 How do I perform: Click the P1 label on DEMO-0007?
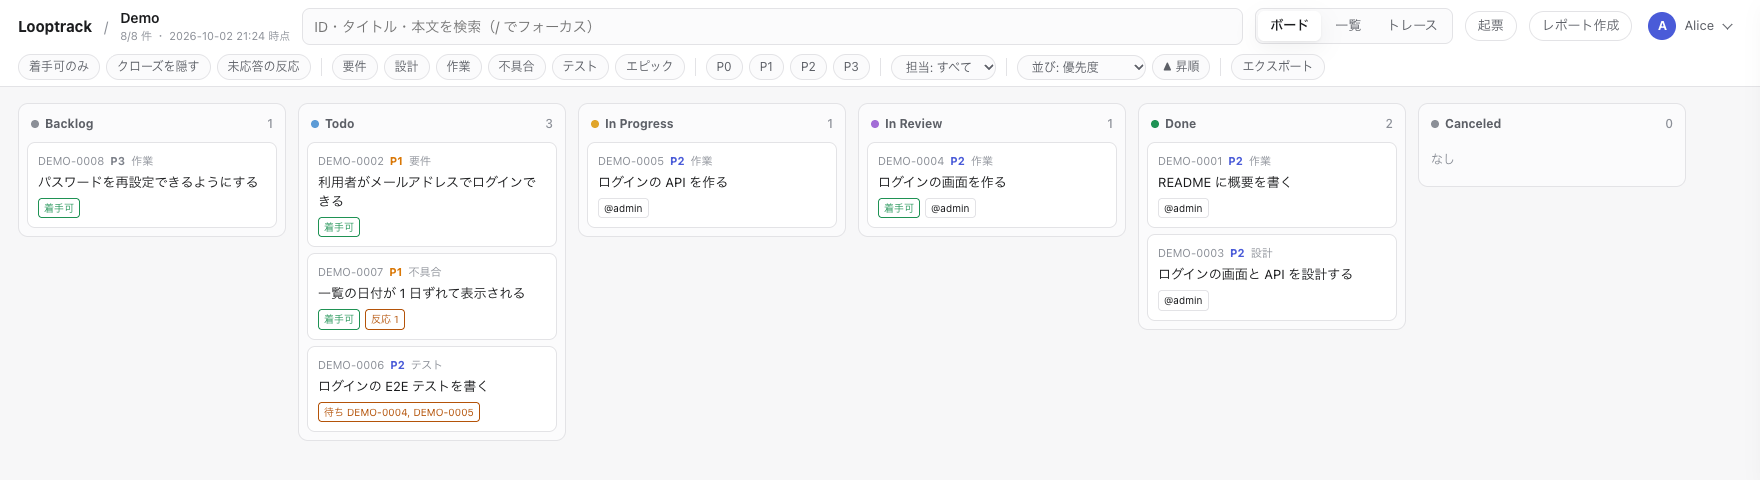pyautogui.click(x=396, y=272)
